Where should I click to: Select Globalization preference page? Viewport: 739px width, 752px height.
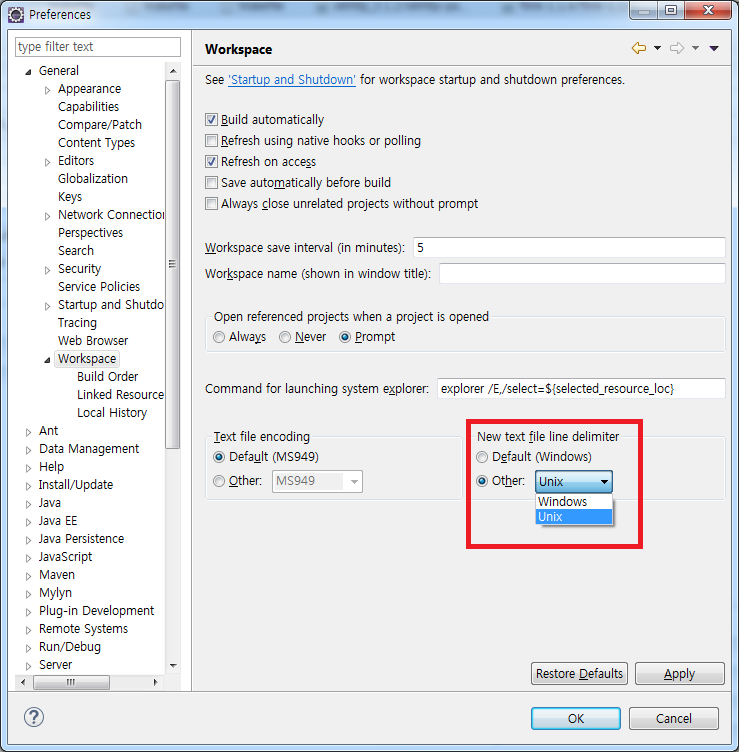point(93,179)
